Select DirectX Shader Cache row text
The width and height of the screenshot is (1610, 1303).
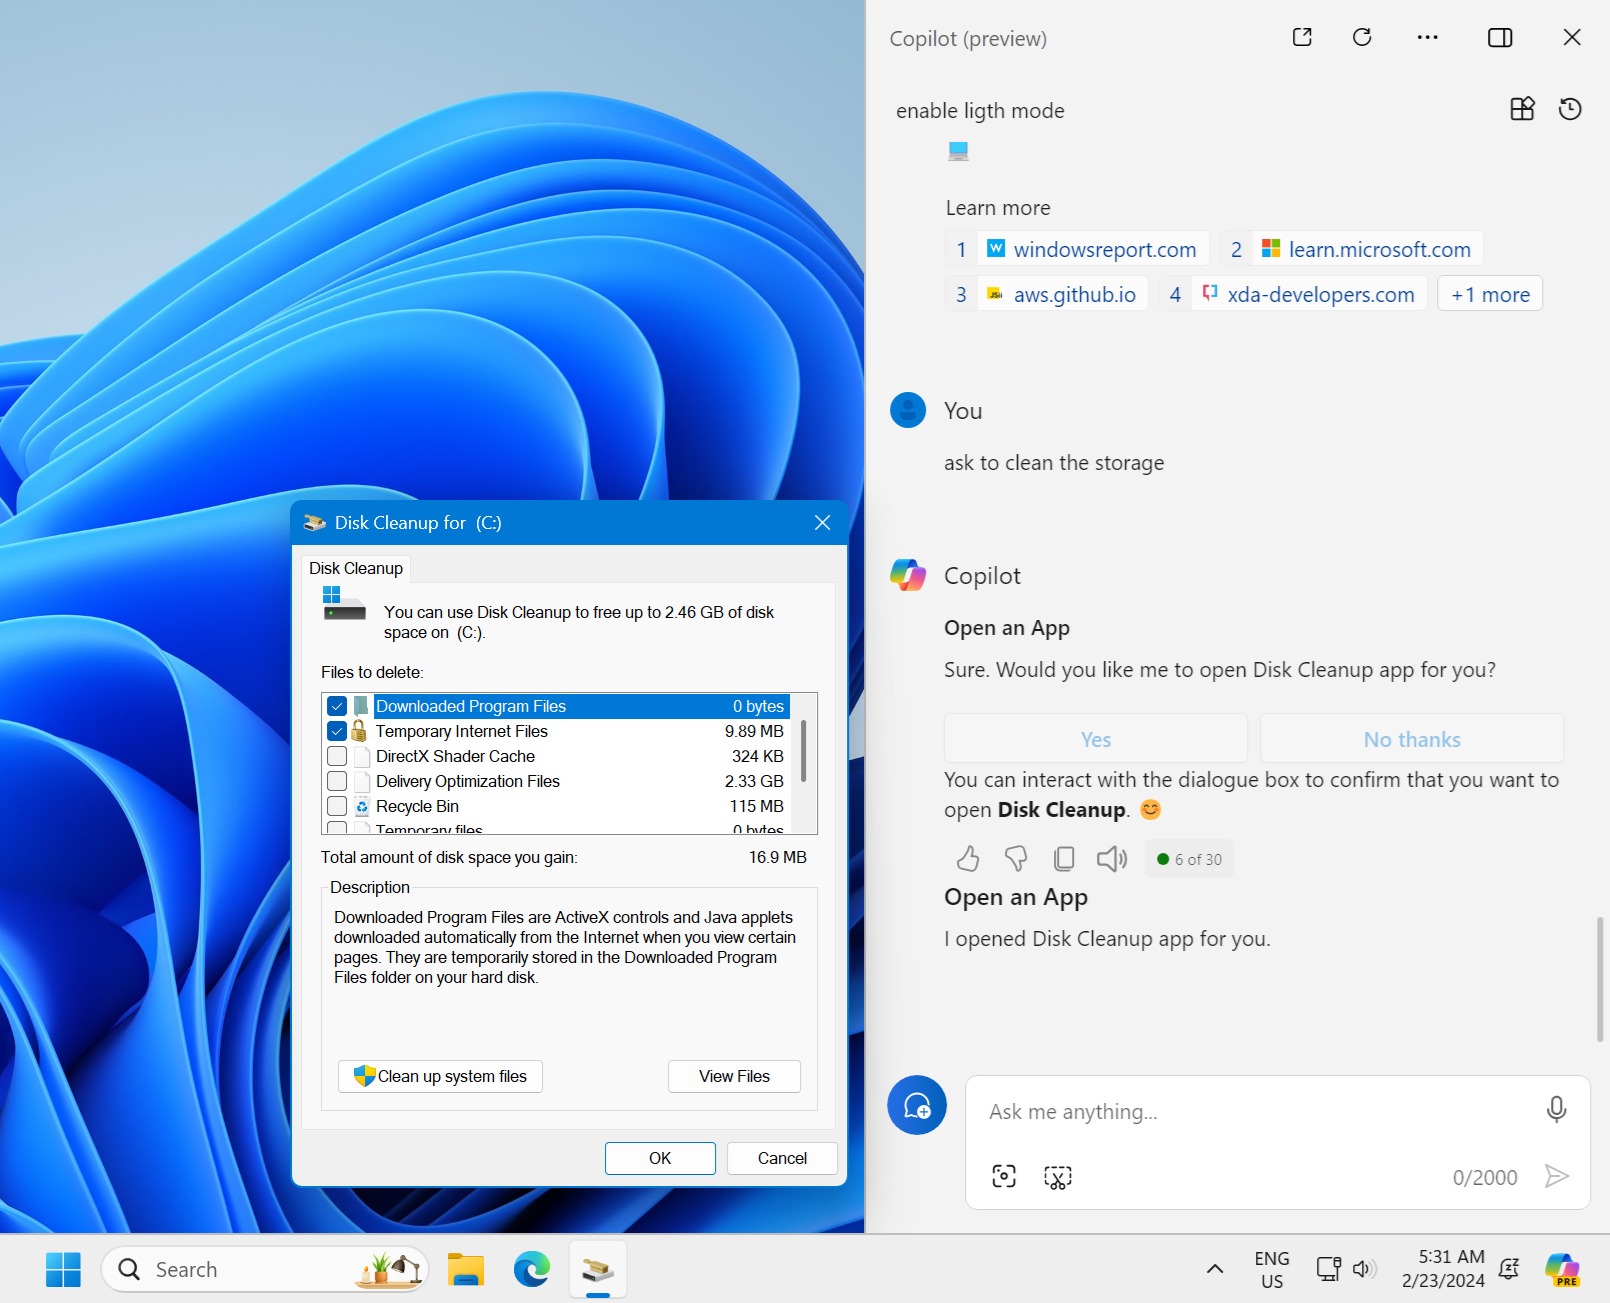tap(455, 756)
